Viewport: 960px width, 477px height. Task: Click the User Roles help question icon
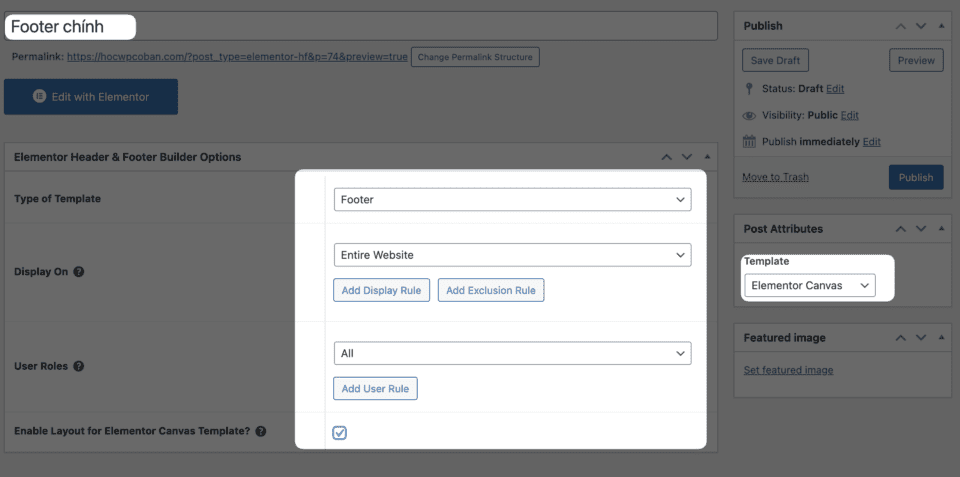click(79, 366)
